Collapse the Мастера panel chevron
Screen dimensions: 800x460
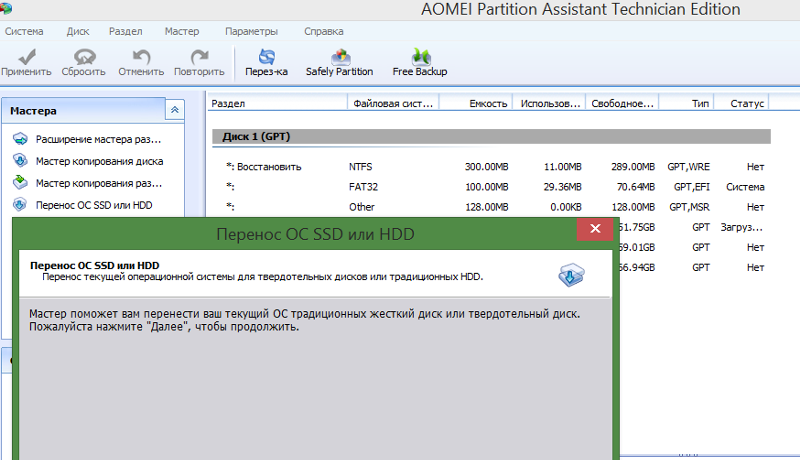[174, 110]
